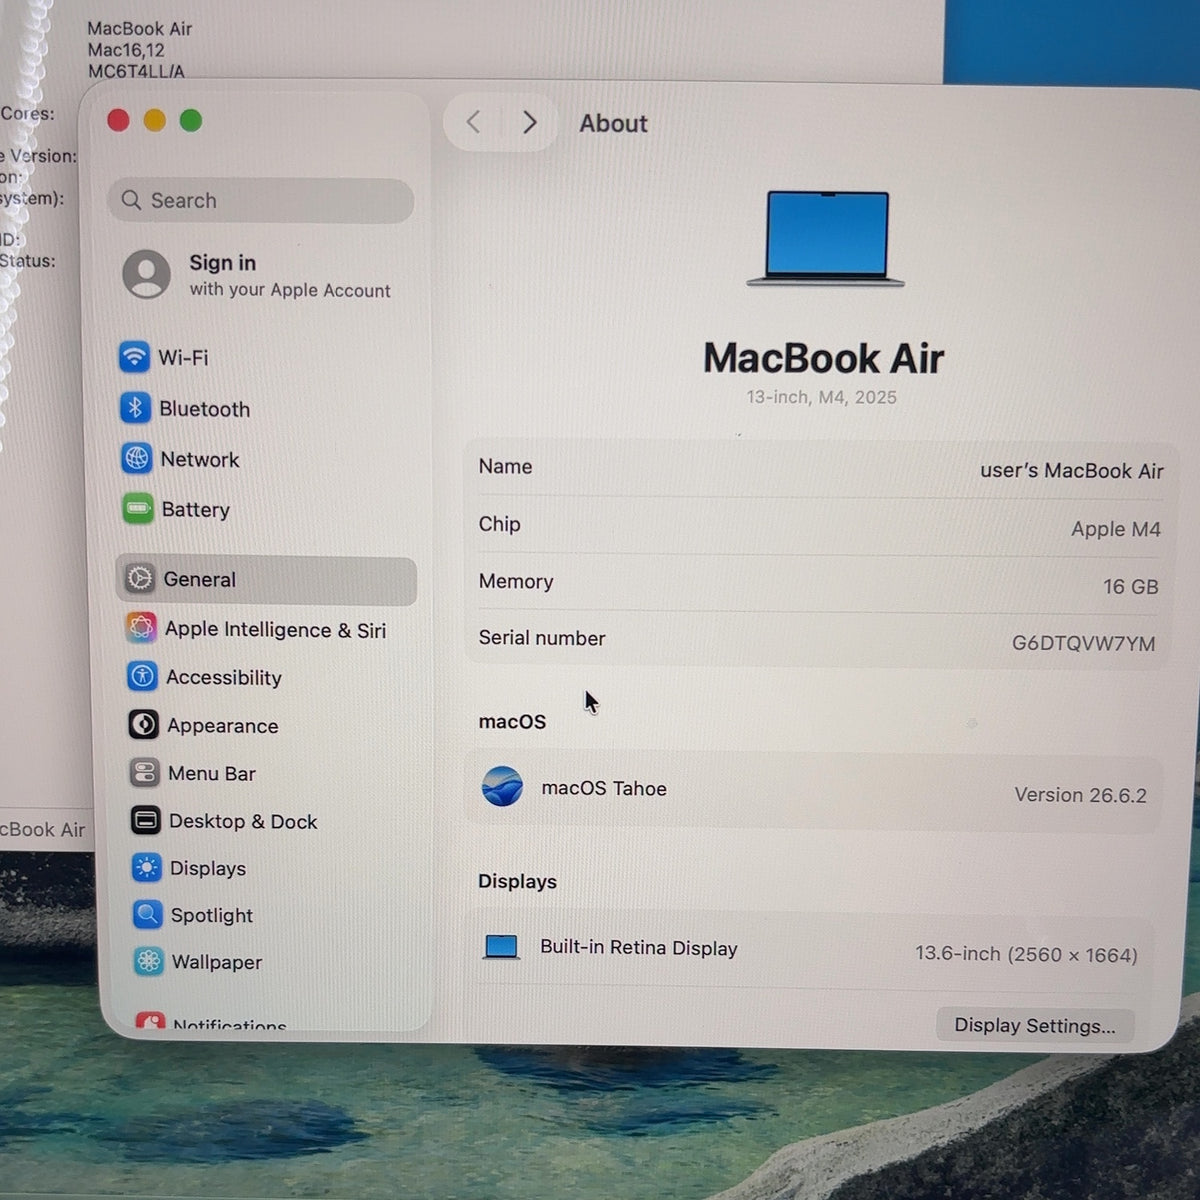This screenshot has height=1200, width=1200.
Task: Click MC6T4LL/A text in background window
Action: pos(136,71)
